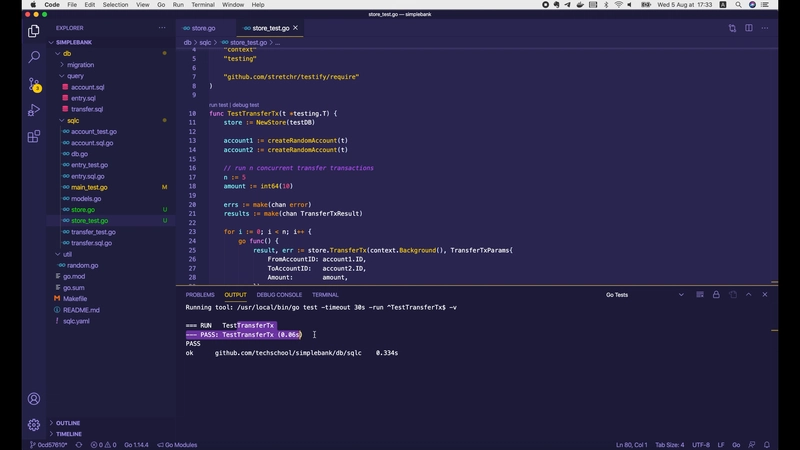The height and width of the screenshot is (450, 800).
Task: Open the Extensions view
Action: (x=34, y=136)
